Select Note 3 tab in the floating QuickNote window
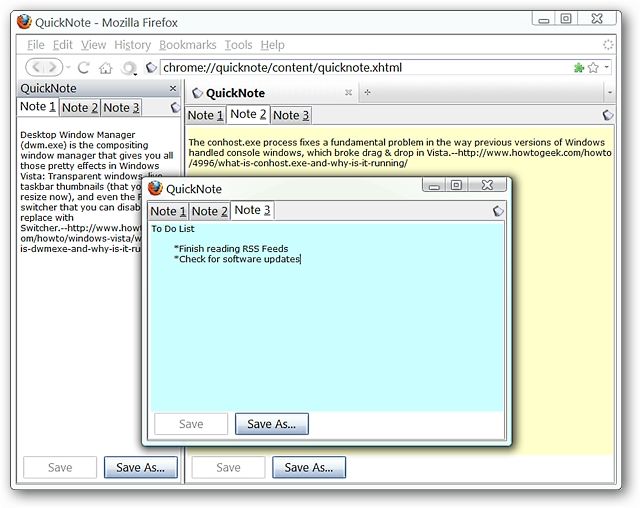Viewport: 640px width, 508px height. pyautogui.click(x=252, y=210)
